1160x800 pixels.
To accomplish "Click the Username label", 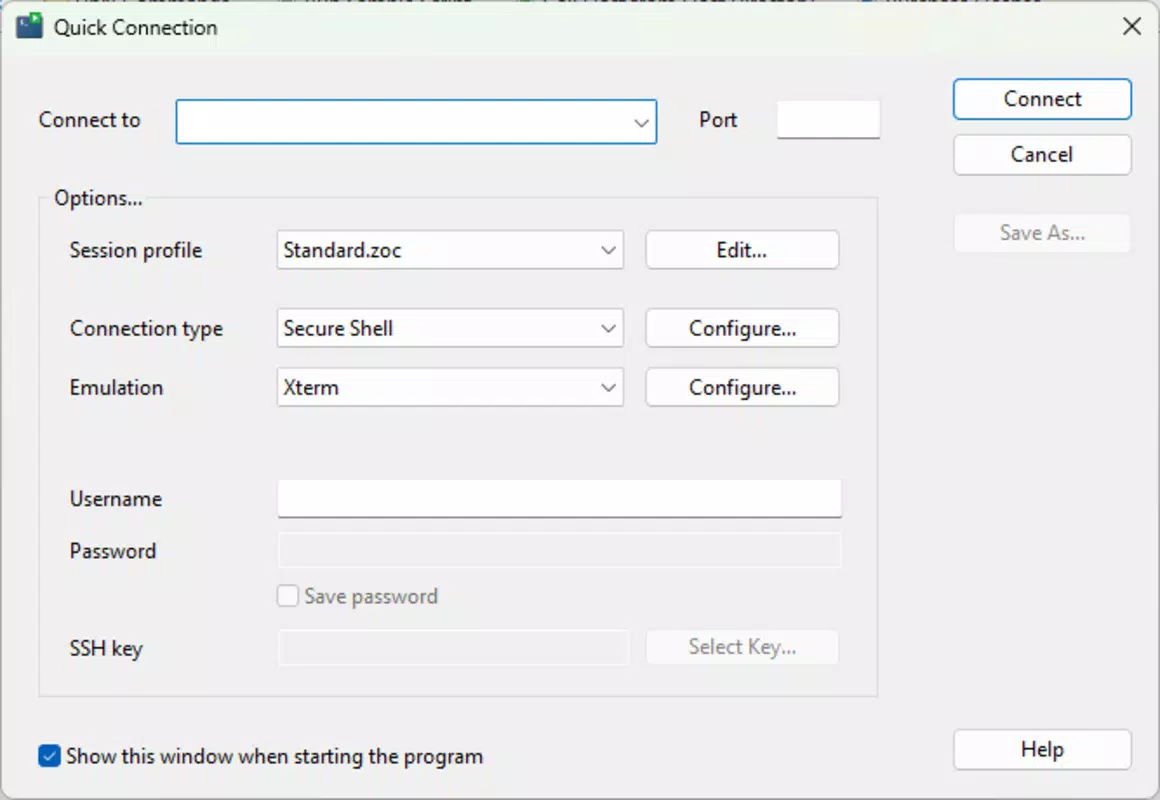I will 115,499.
